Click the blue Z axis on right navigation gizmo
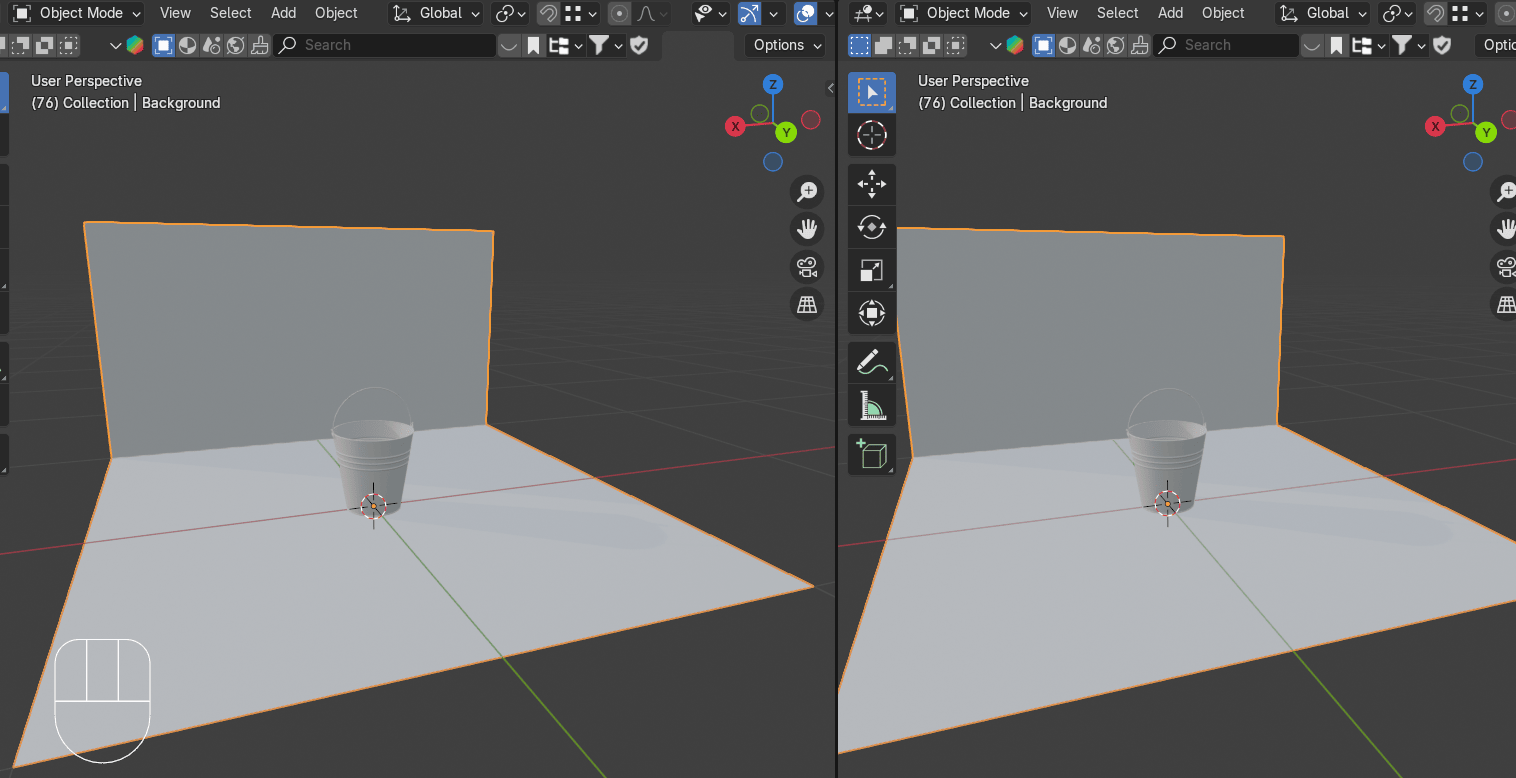 1472,84
